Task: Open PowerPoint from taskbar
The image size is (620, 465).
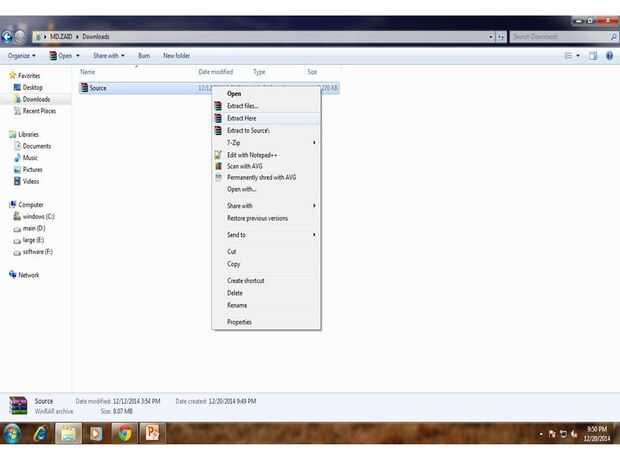Action: pos(152,433)
